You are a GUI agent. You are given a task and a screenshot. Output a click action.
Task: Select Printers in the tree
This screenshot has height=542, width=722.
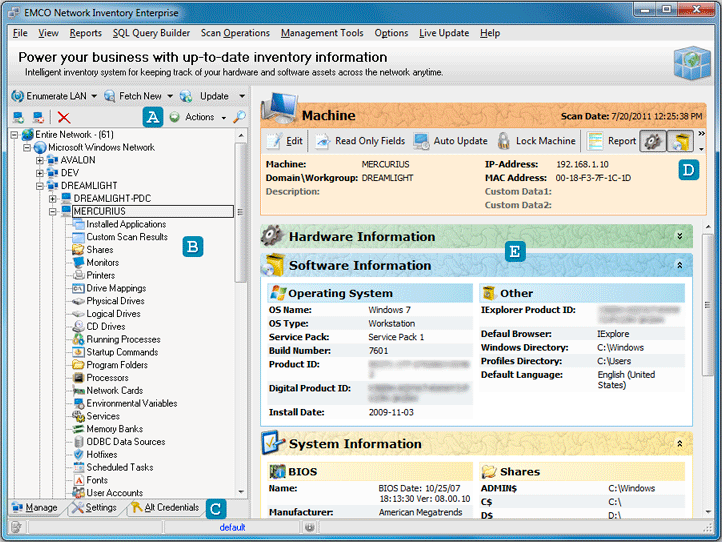[x=100, y=275]
